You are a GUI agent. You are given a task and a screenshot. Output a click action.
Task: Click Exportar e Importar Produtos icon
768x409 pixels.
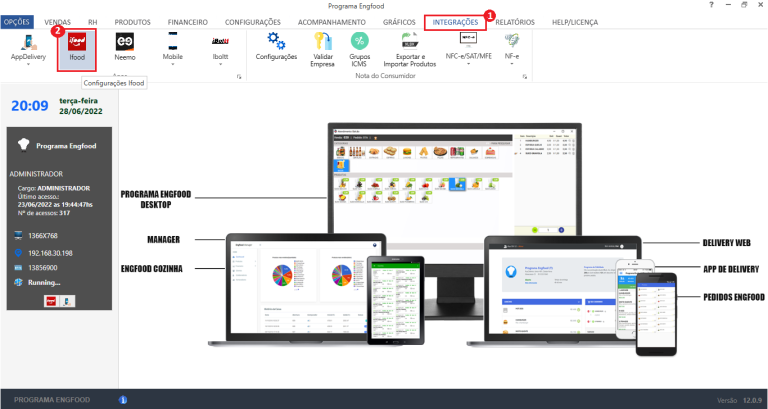coord(409,41)
